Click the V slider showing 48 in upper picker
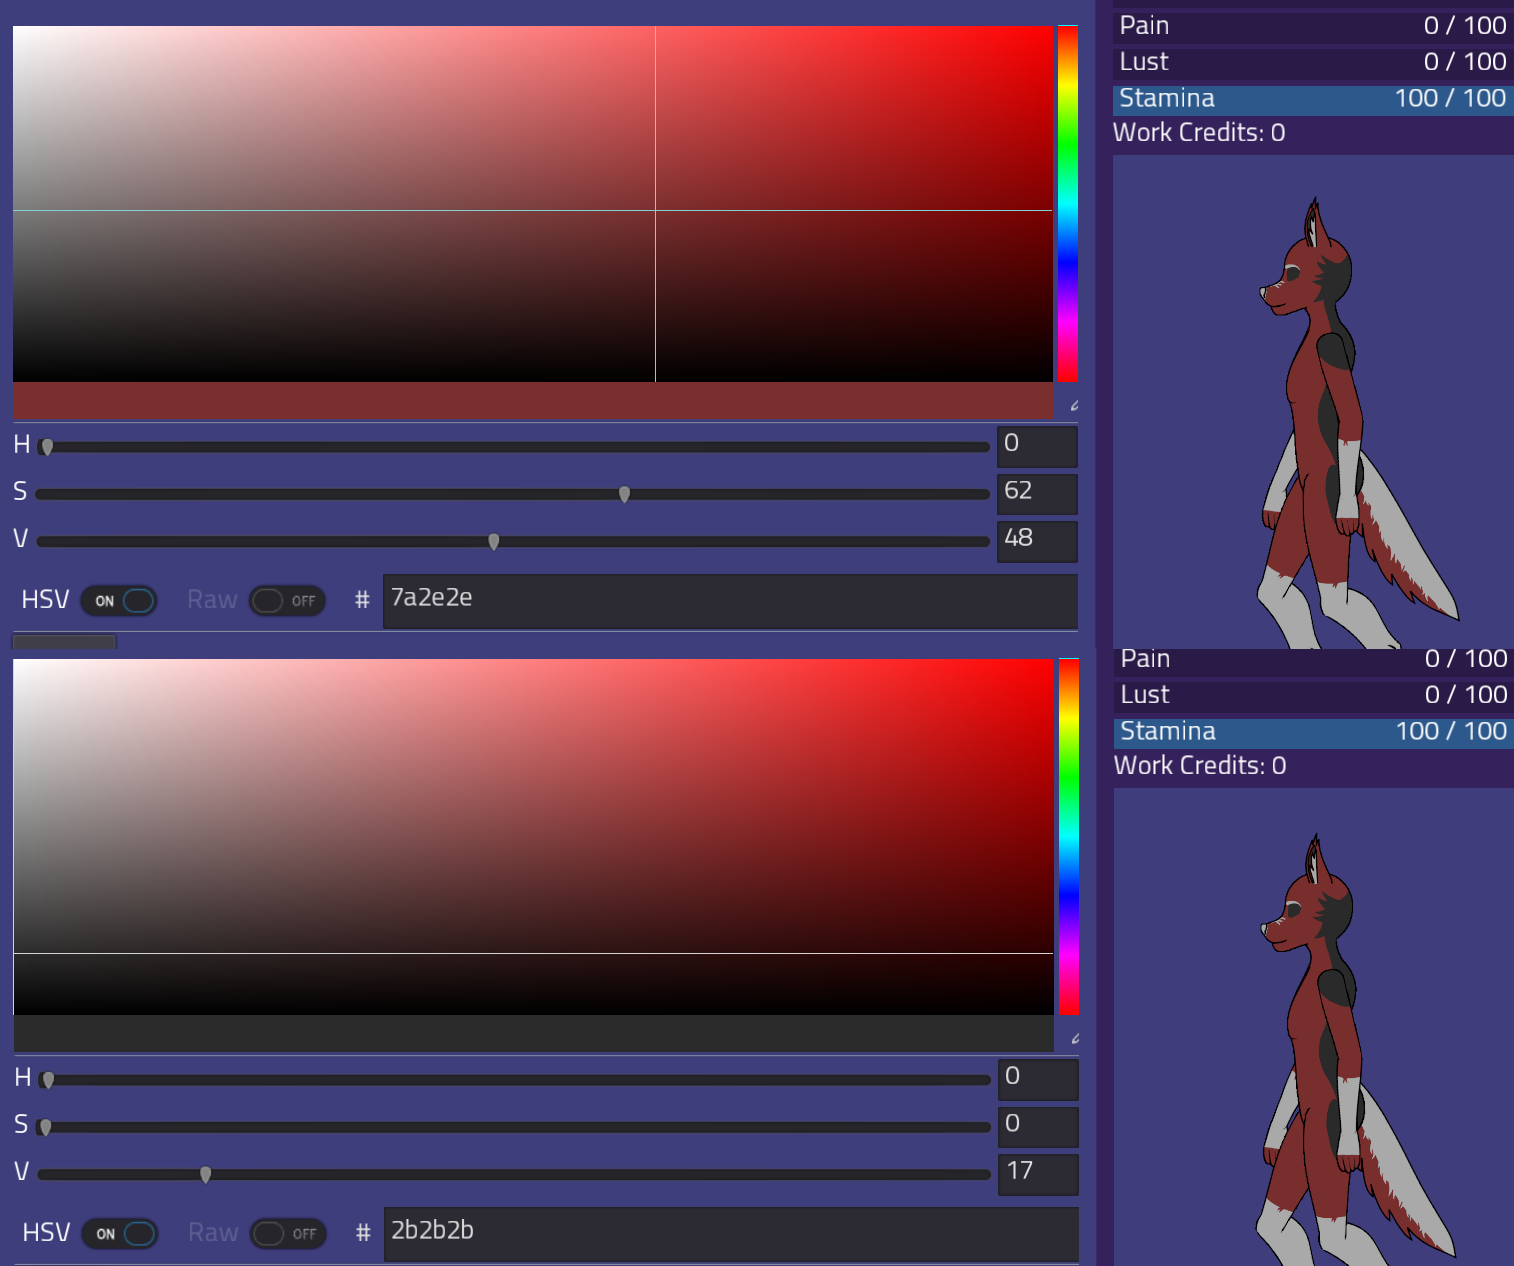The width and height of the screenshot is (1514, 1266). [x=513, y=541]
